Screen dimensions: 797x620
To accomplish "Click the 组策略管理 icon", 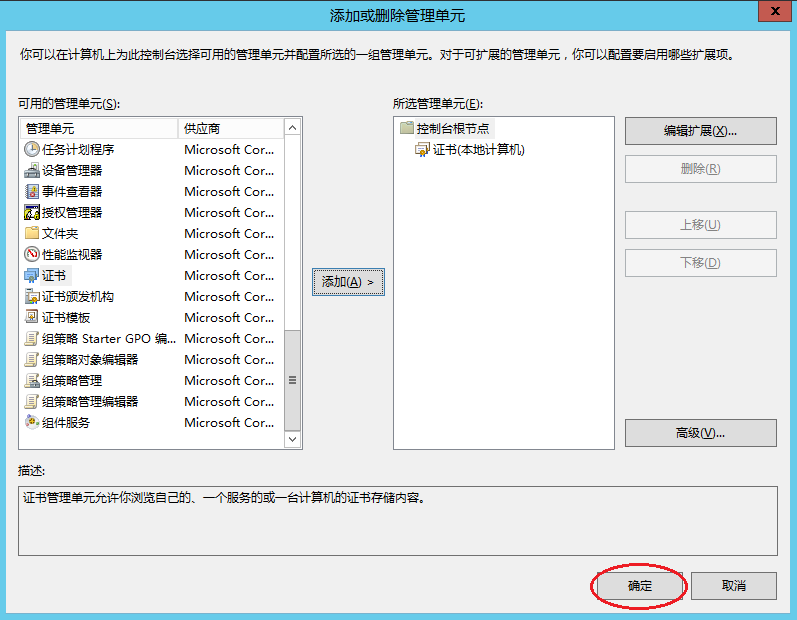I will pos(32,380).
